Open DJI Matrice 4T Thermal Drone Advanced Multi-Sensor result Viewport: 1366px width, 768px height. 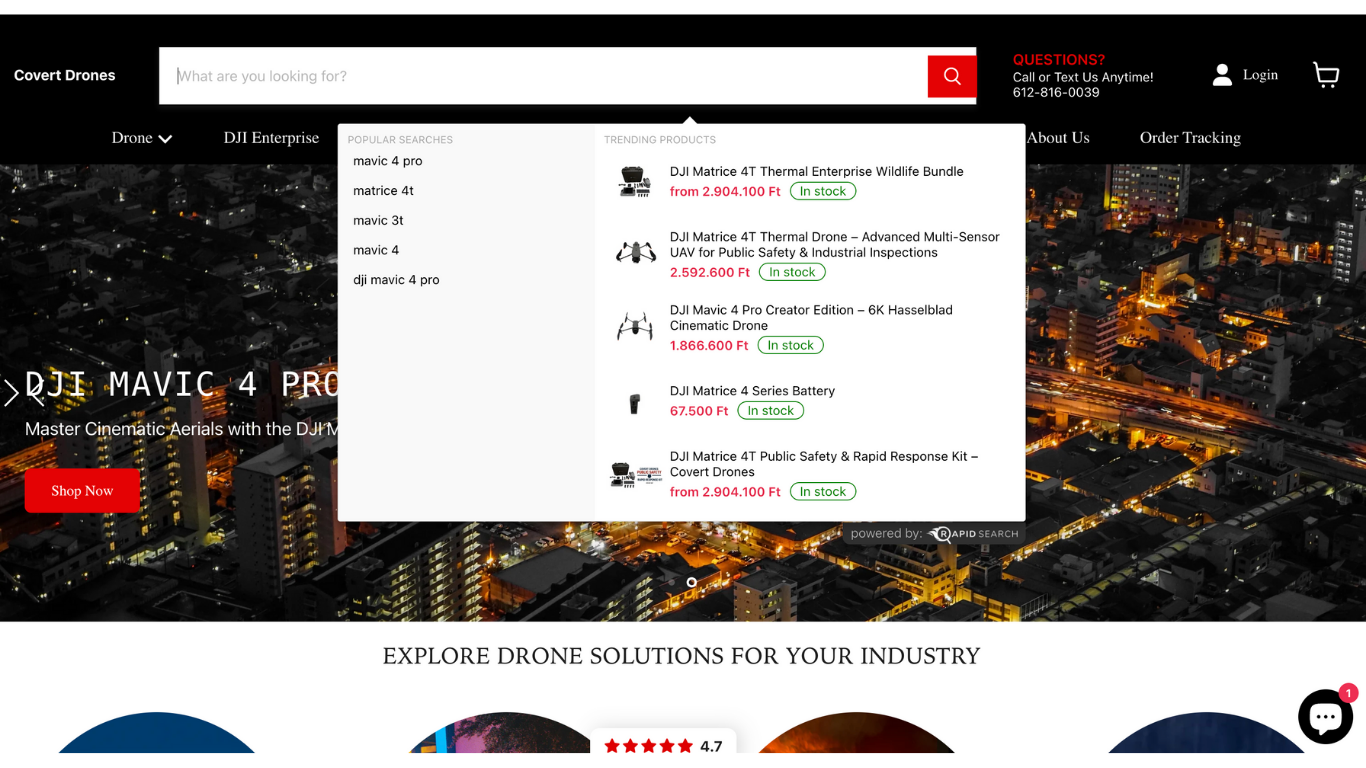(x=835, y=245)
